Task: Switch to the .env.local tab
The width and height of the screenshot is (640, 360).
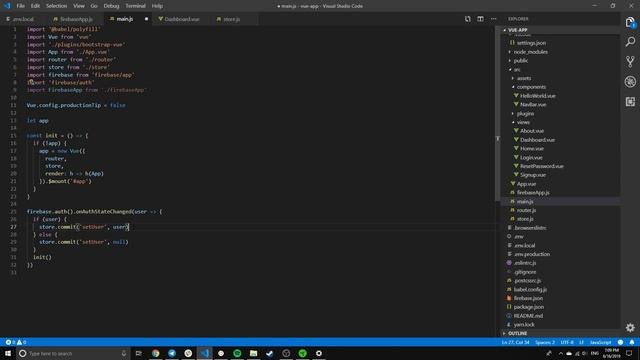Action: tap(23, 19)
